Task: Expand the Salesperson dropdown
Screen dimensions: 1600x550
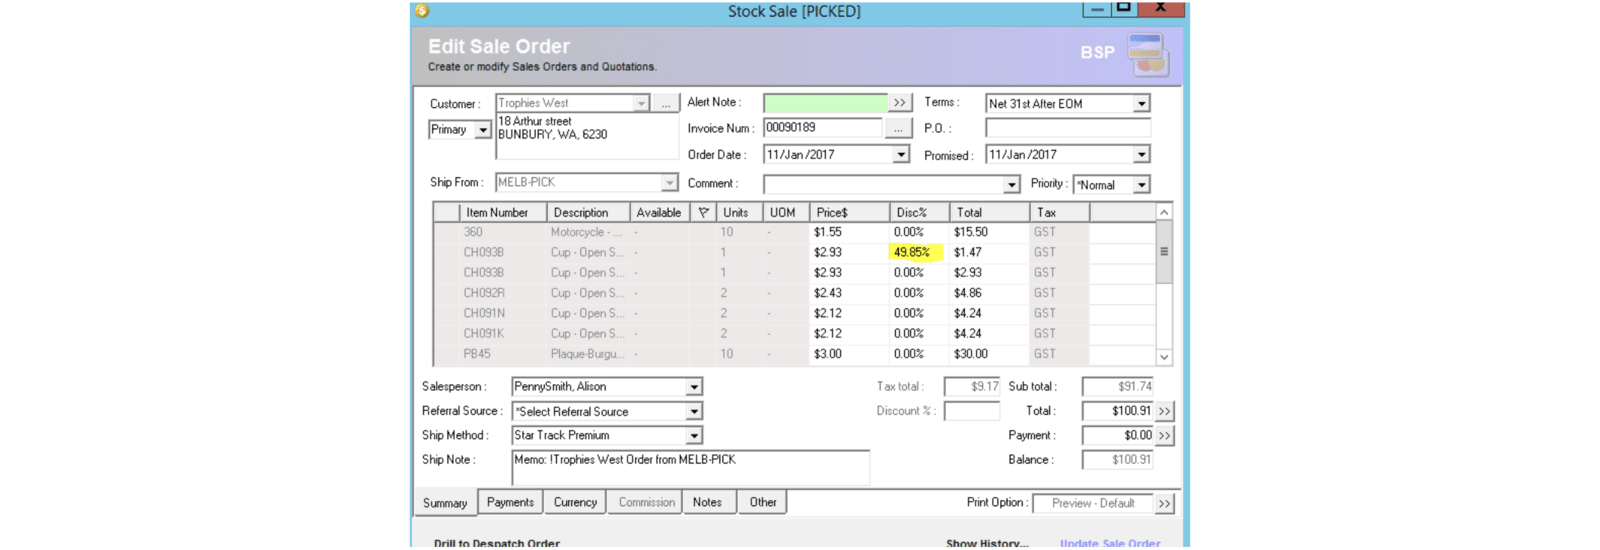Action: (694, 387)
